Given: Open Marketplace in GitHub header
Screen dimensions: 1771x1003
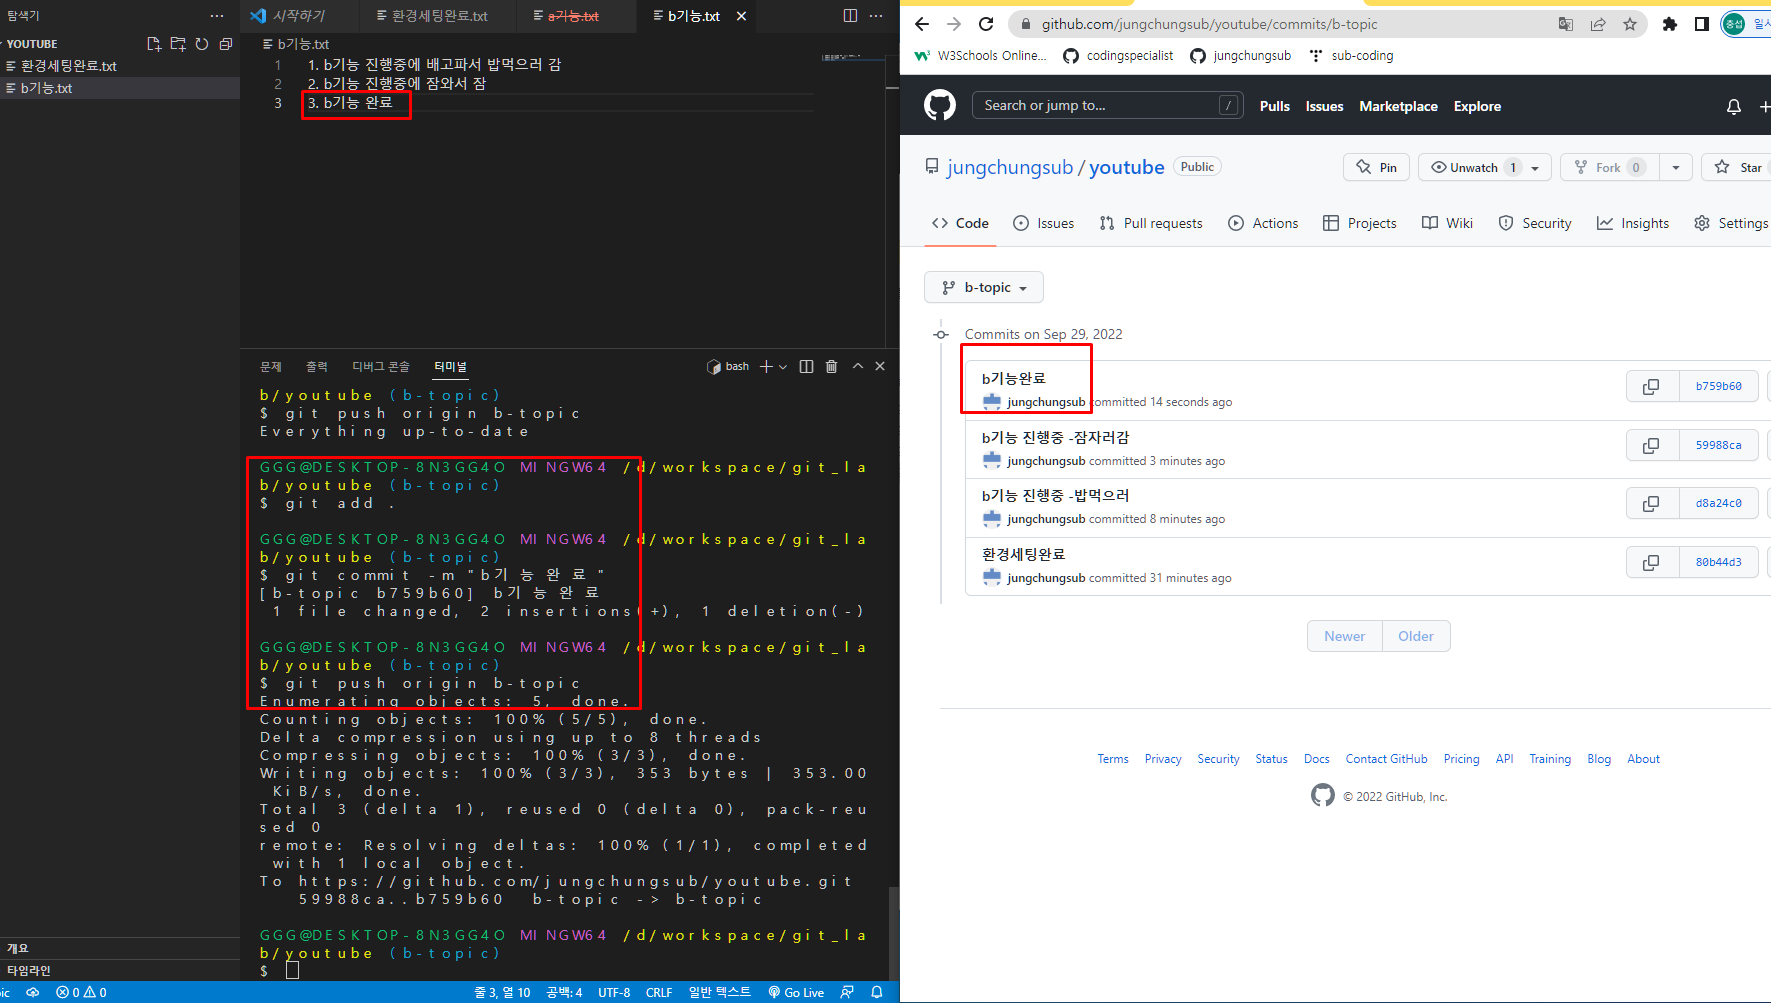Looking at the screenshot, I should point(1398,106).
